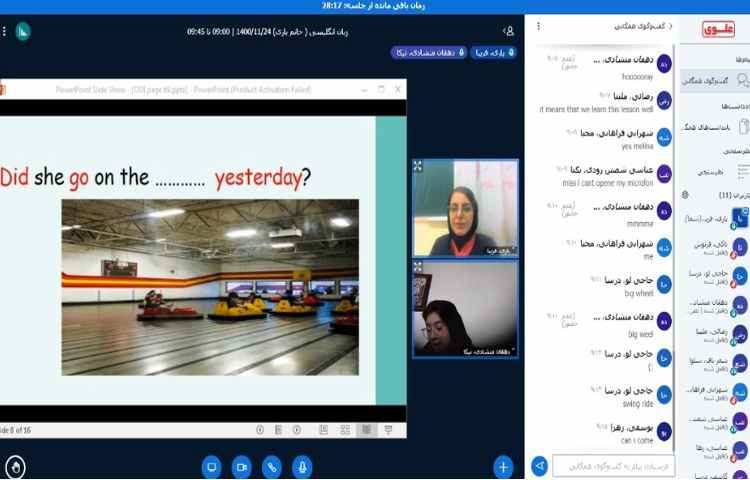
Task: Open the blue plus actions button
Action: [x=503, y=466]
